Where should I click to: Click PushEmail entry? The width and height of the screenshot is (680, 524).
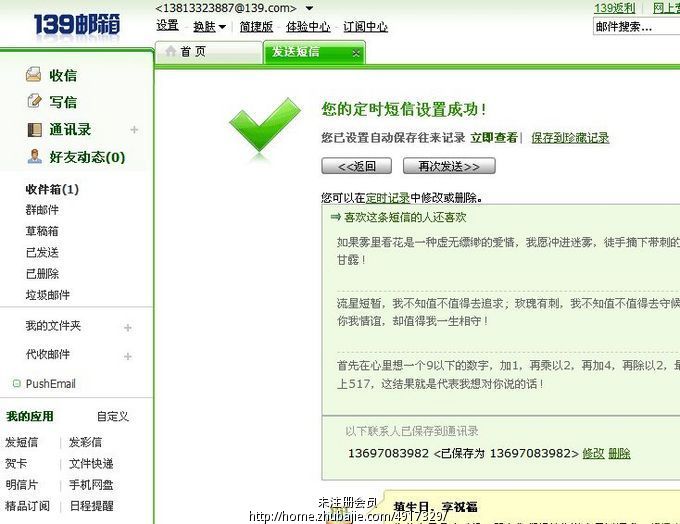click(51, 384)
